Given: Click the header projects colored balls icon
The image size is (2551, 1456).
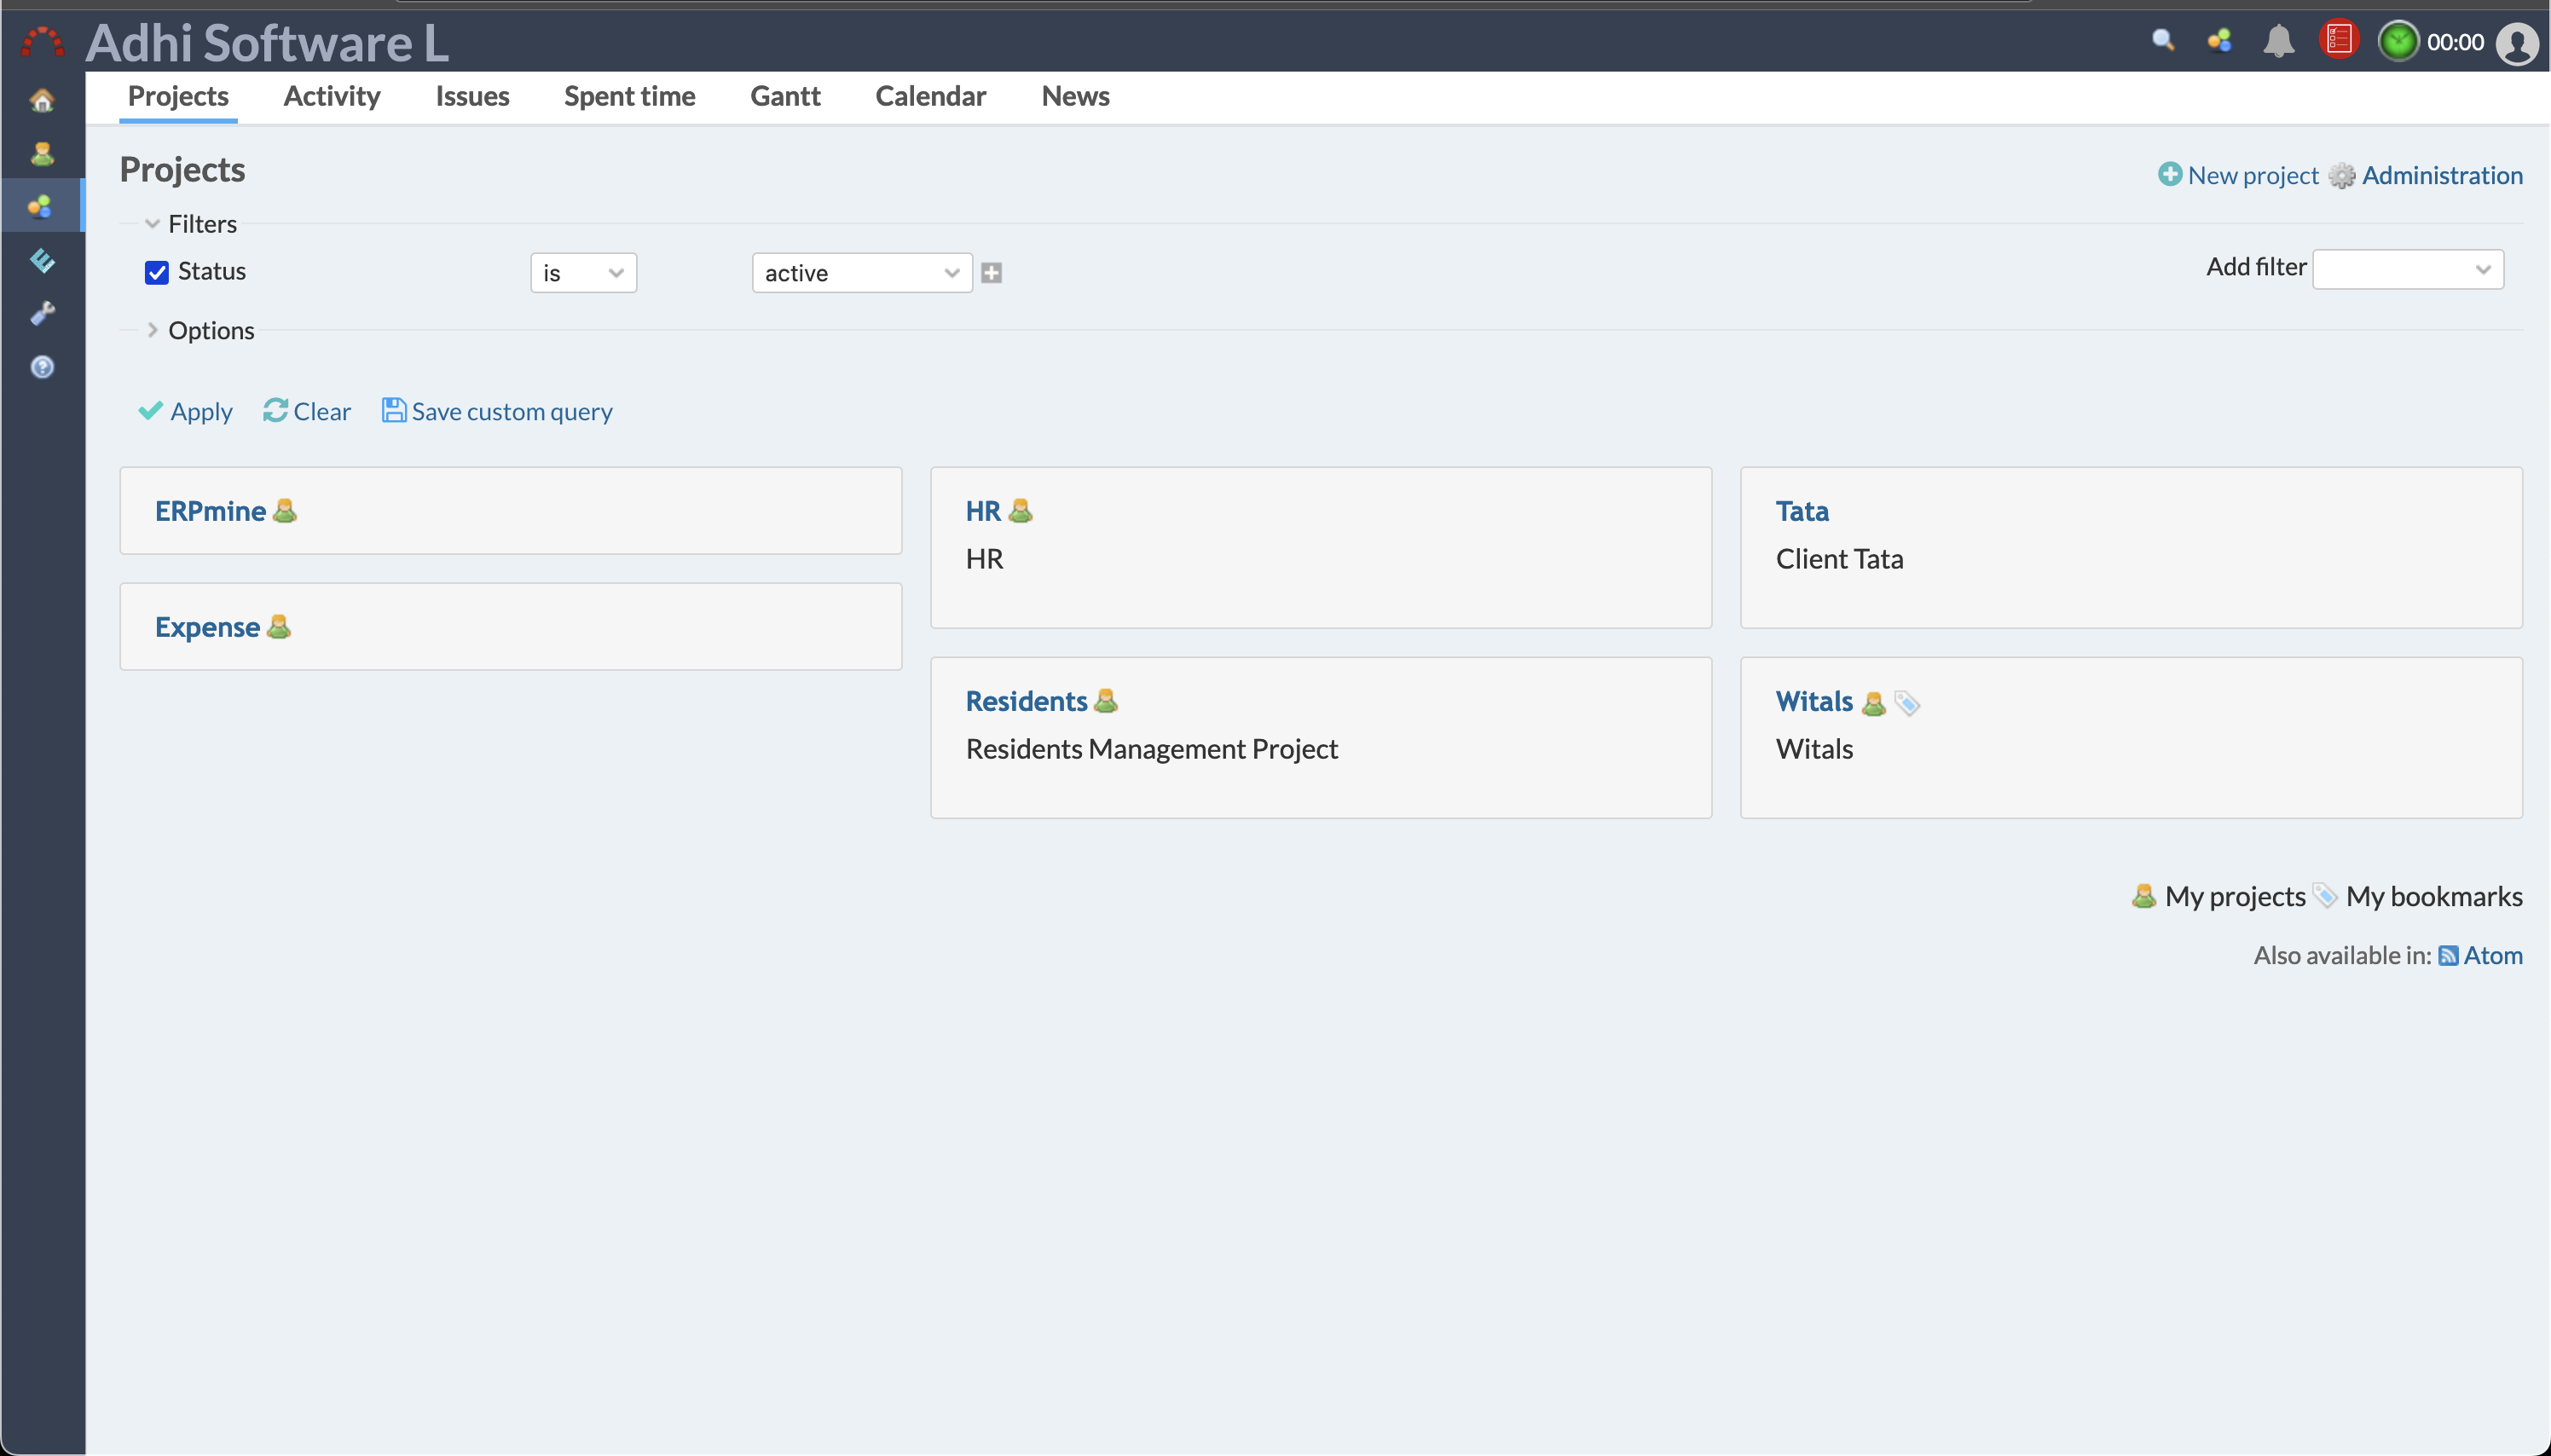Looking at the screenshot, I should pyautogui.click(x=2219, y=40).
